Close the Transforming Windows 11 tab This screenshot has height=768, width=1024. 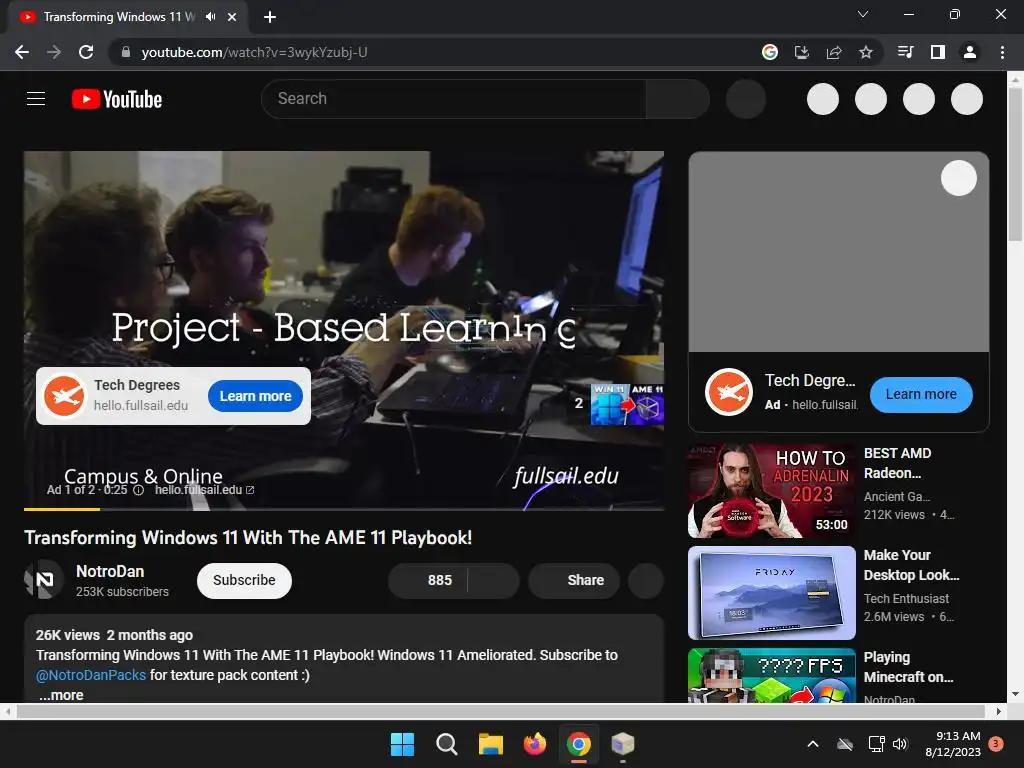pos(232,17)
